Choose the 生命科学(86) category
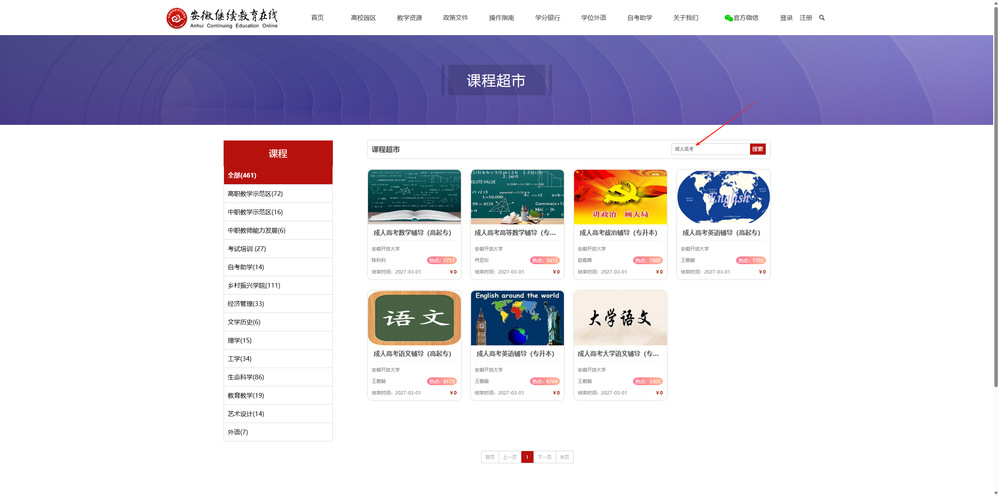The image size is (999, 496). [246, 377]
